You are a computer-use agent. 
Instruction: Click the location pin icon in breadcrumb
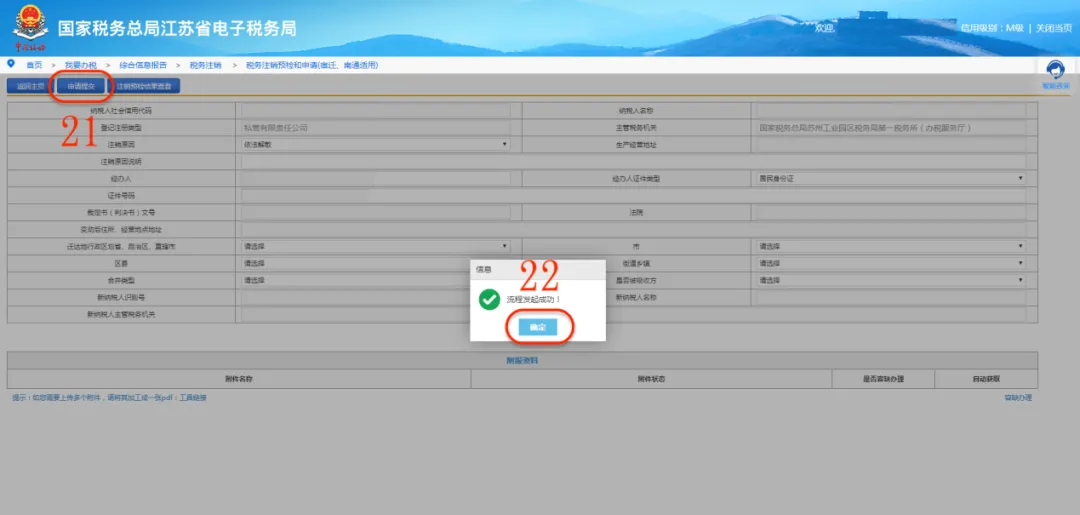pos(10,64)
